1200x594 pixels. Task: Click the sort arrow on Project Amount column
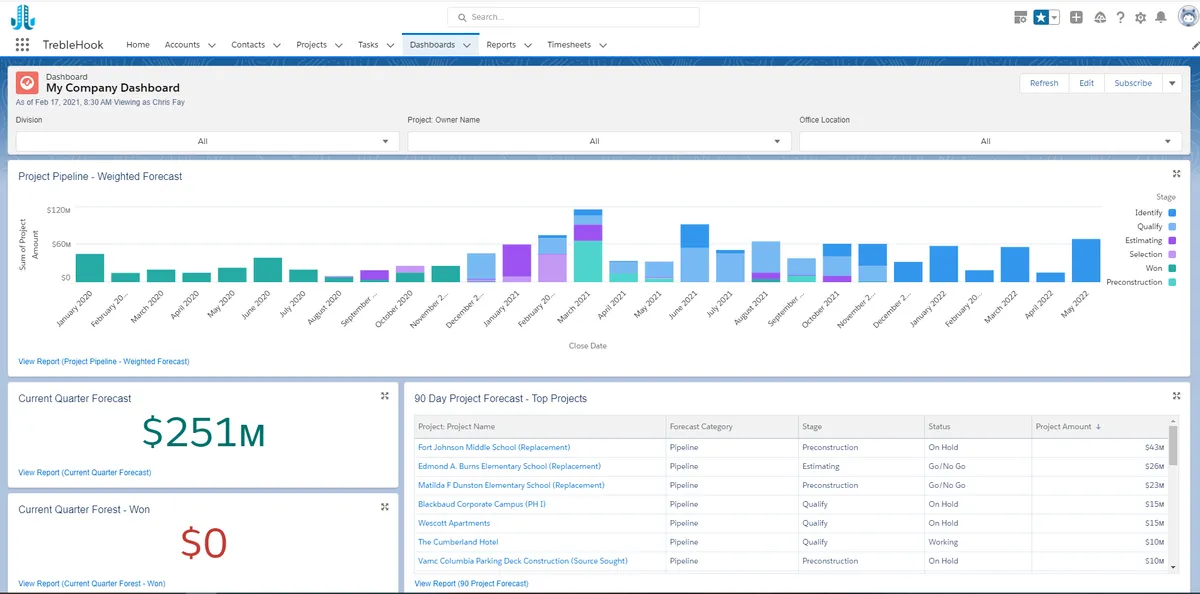pos(1098,427)
